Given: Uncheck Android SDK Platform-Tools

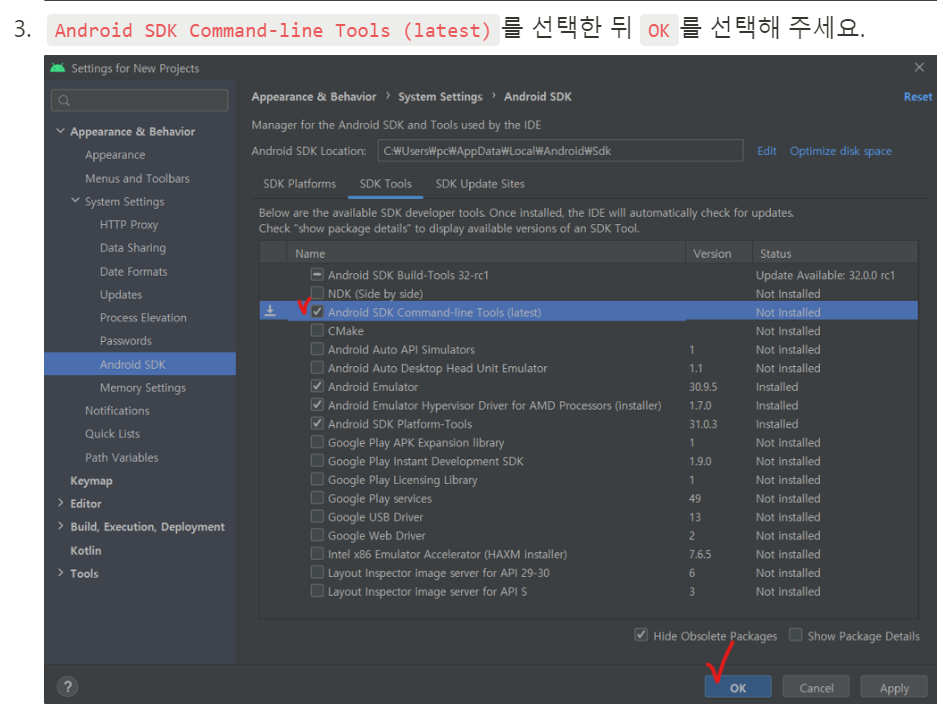Looking at the screenshot, I should click(x=317, y=423).
